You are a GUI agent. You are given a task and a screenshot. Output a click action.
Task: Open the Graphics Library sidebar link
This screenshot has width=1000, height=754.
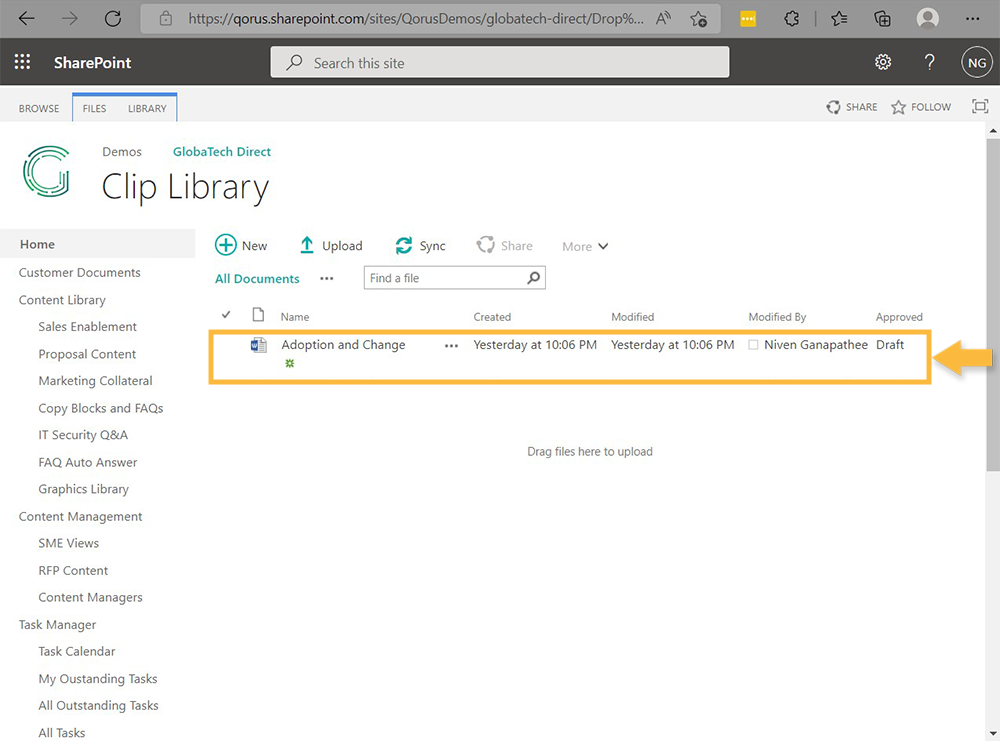click(x=83, y=489)
